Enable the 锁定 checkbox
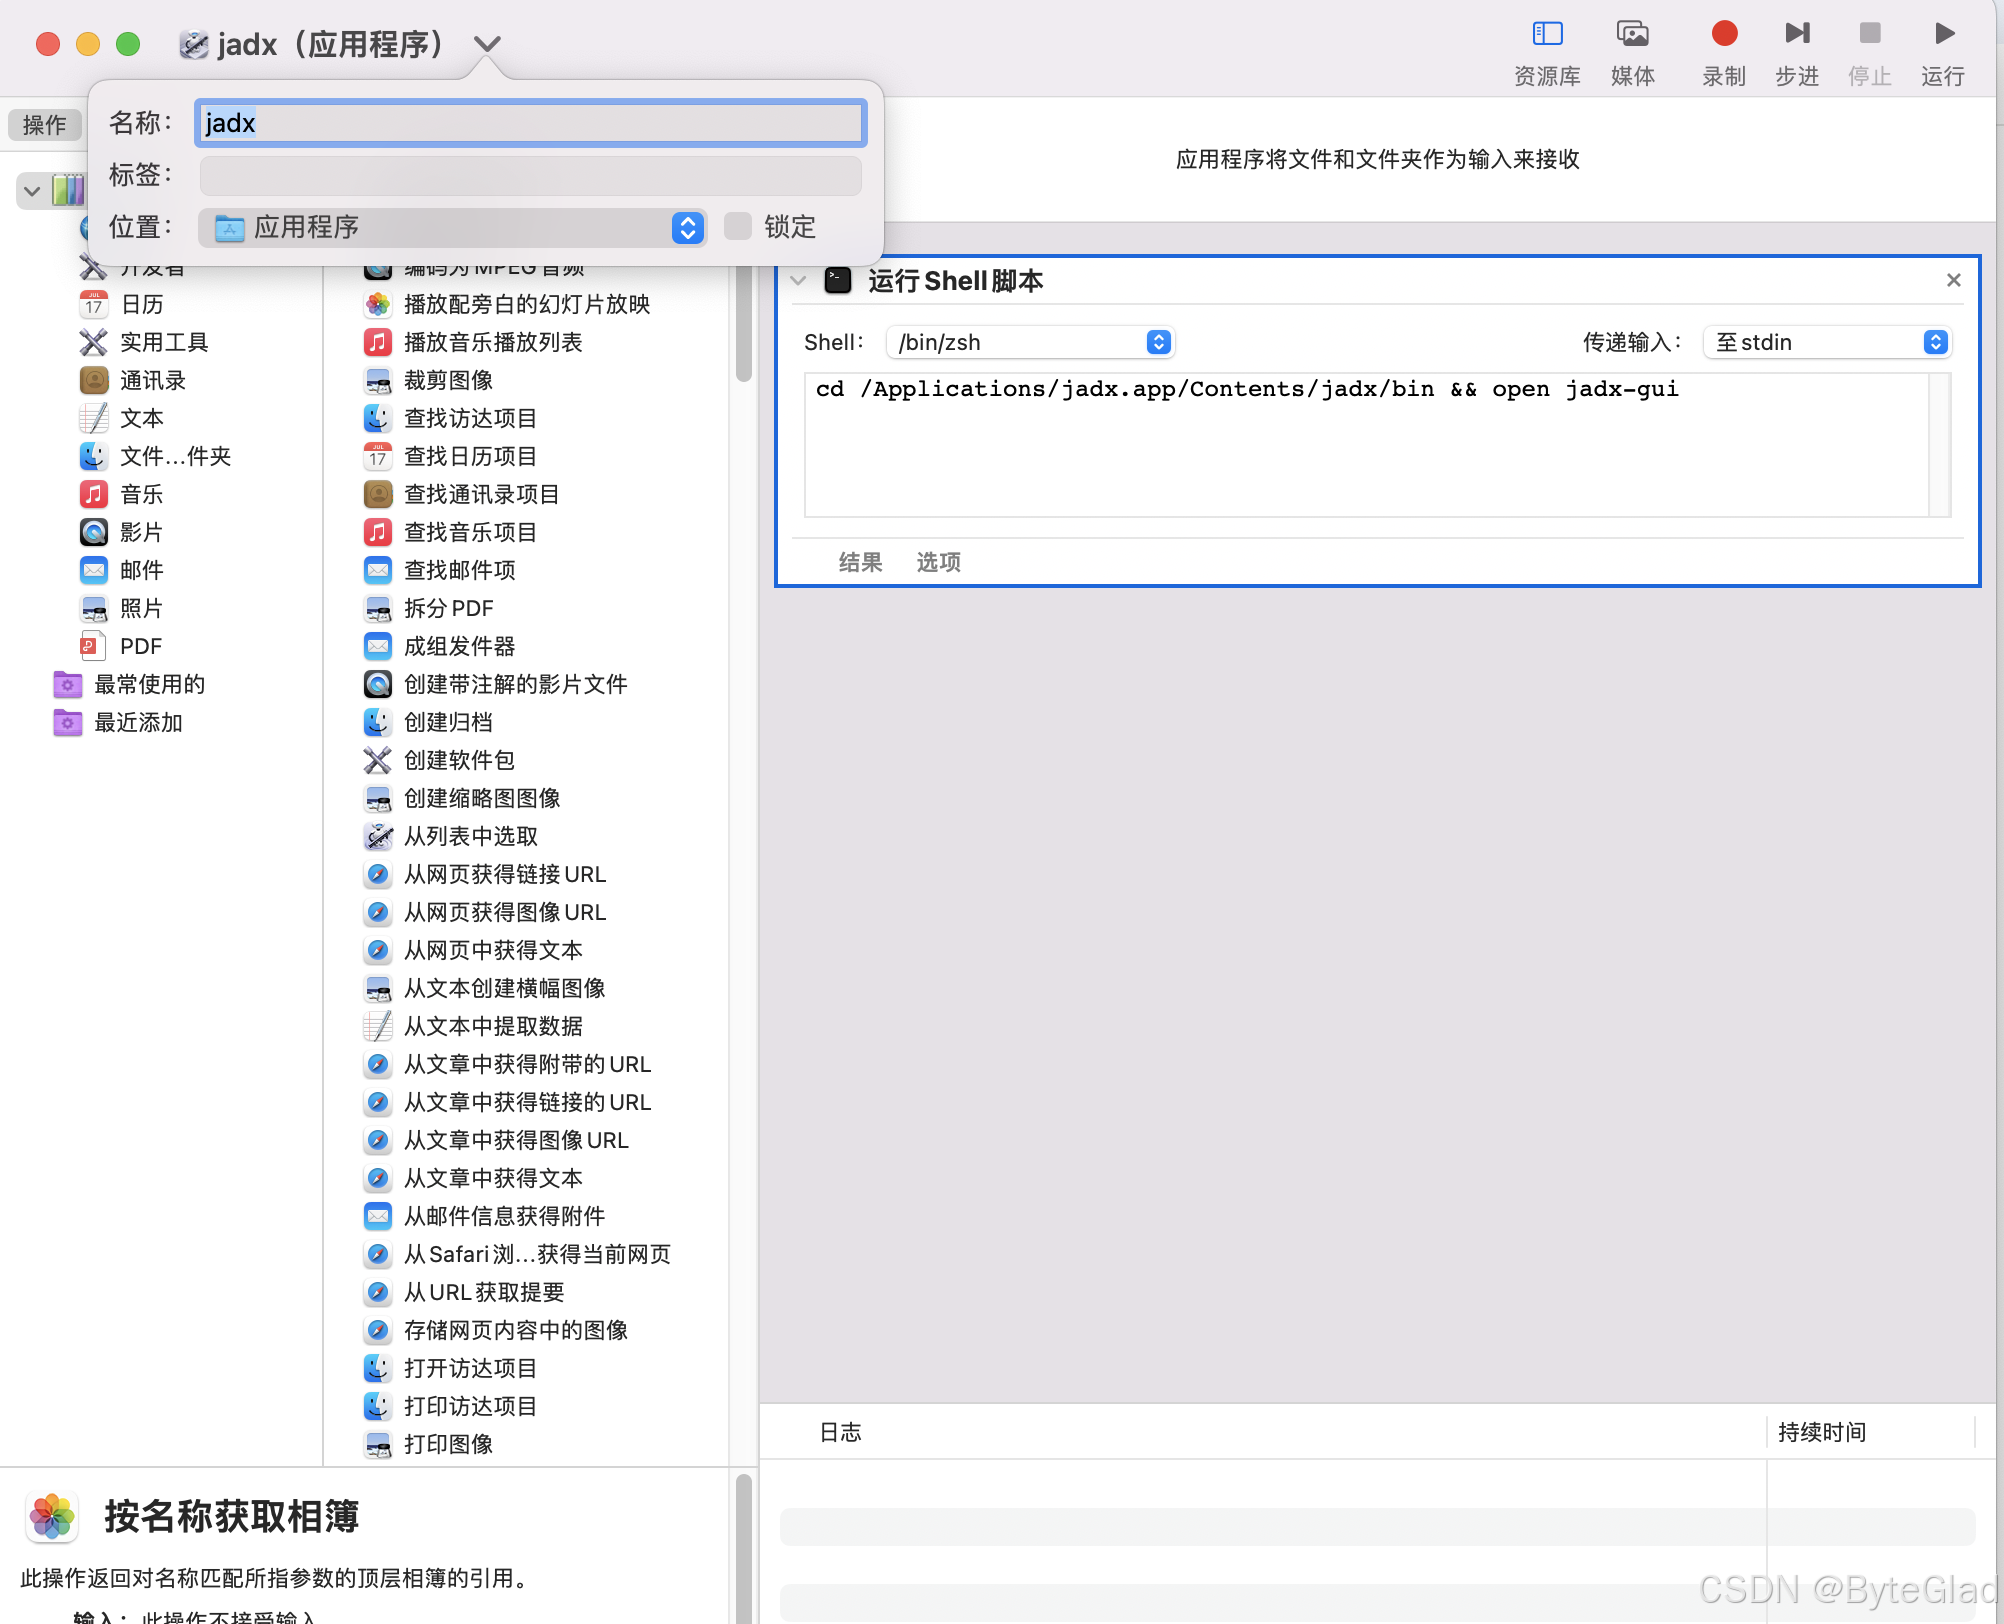Viewport: 2004px width, 1624px height. click(x=739, y=228)
